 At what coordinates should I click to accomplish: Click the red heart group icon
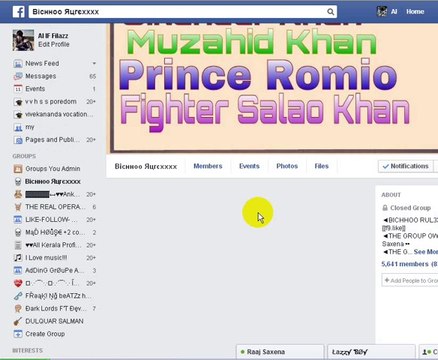click(18, 283)
